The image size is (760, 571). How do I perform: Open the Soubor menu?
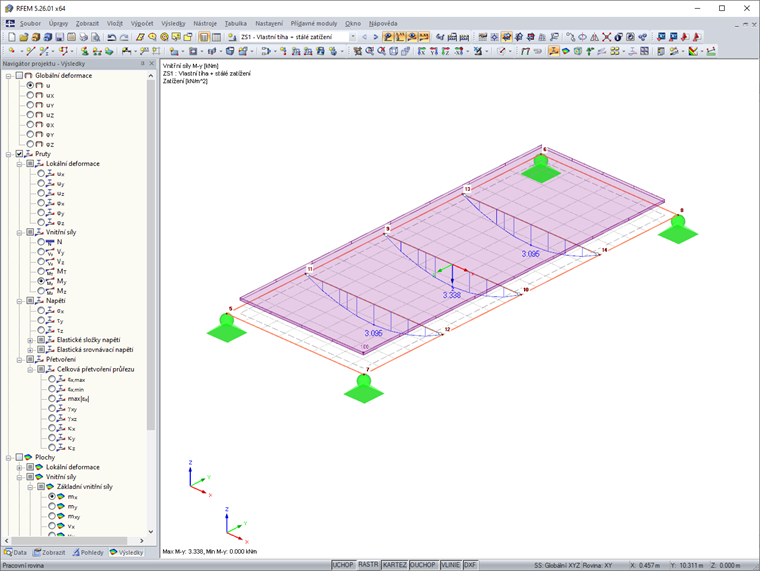coord(30,23)
